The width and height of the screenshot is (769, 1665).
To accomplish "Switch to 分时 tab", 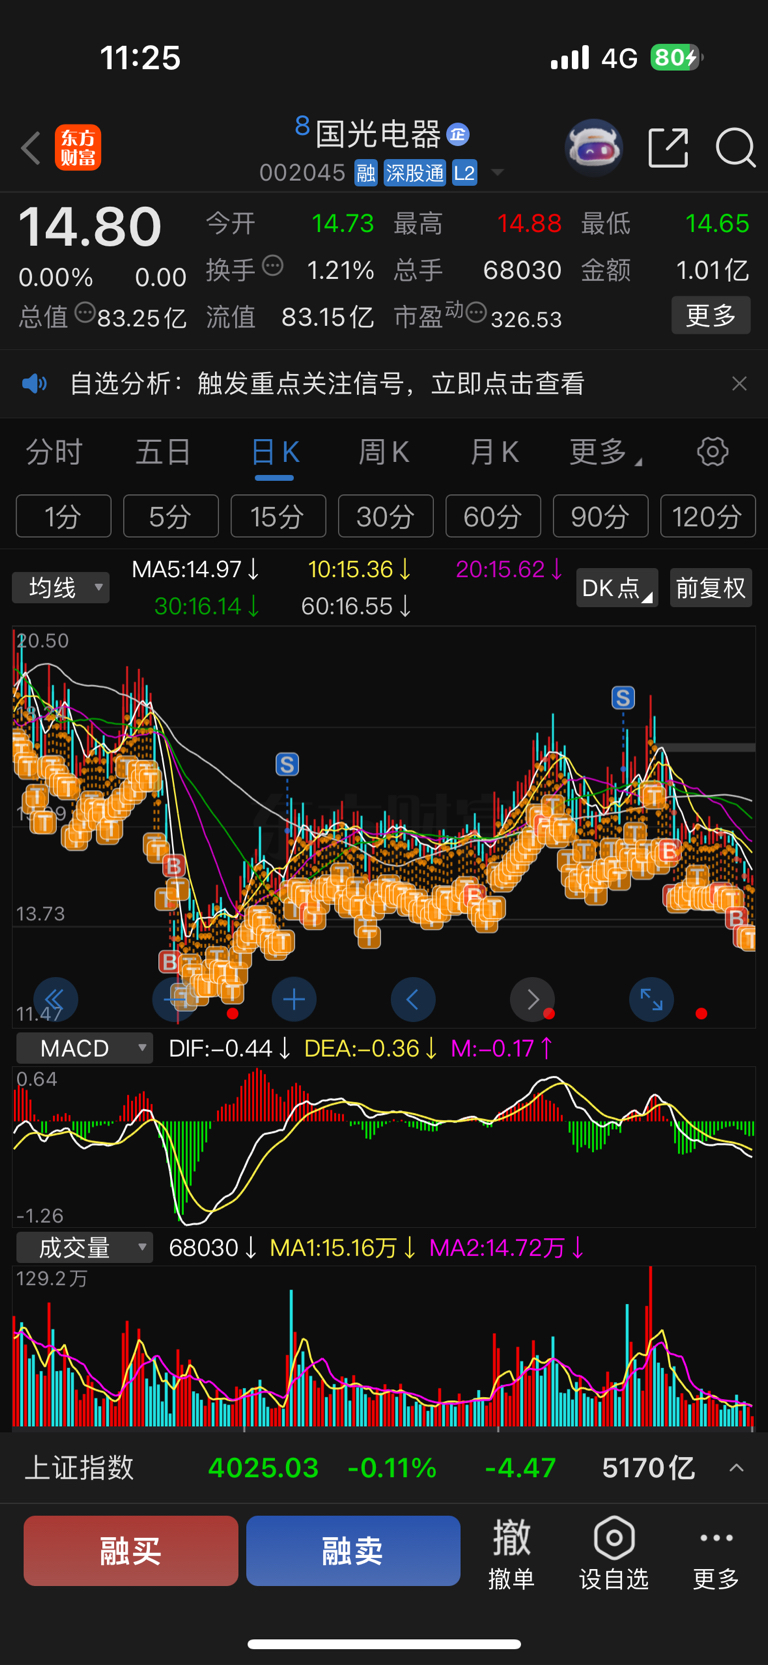I will click(x=54, y=452).
